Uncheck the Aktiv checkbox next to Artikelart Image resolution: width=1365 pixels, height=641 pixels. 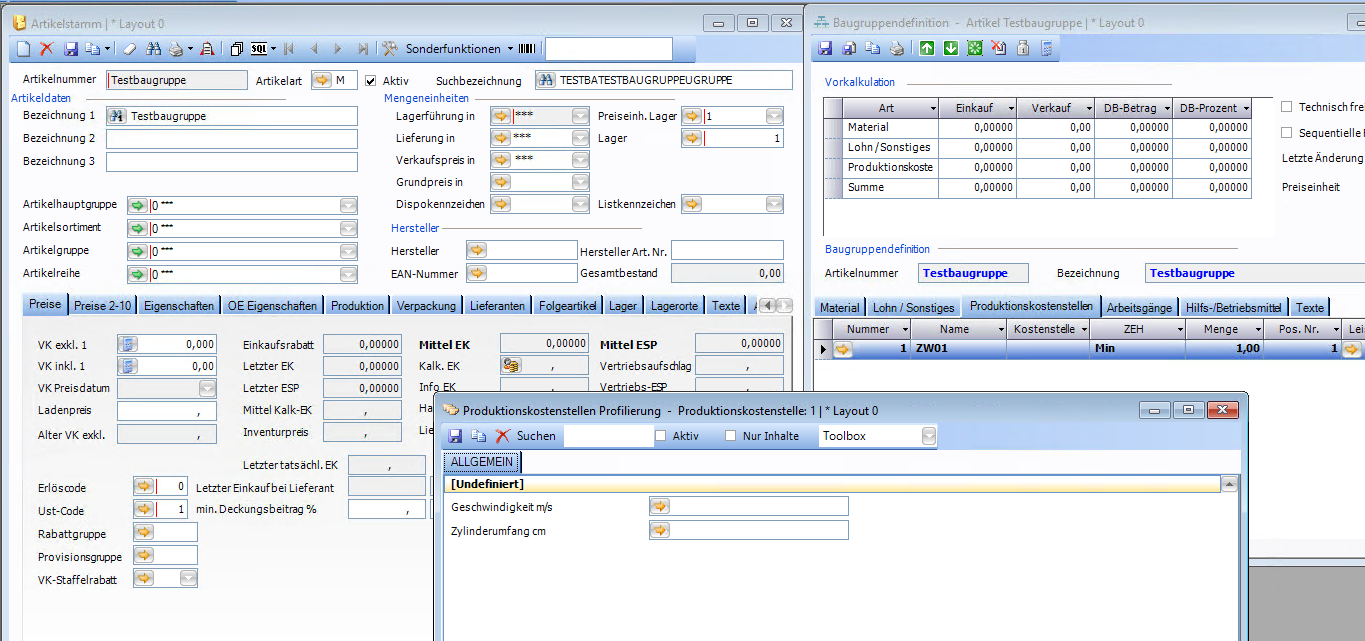(x=371, y=80)
